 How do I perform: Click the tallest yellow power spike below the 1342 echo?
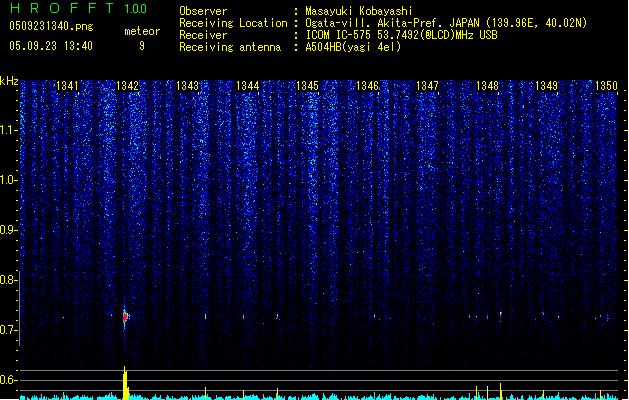[125, 383]
